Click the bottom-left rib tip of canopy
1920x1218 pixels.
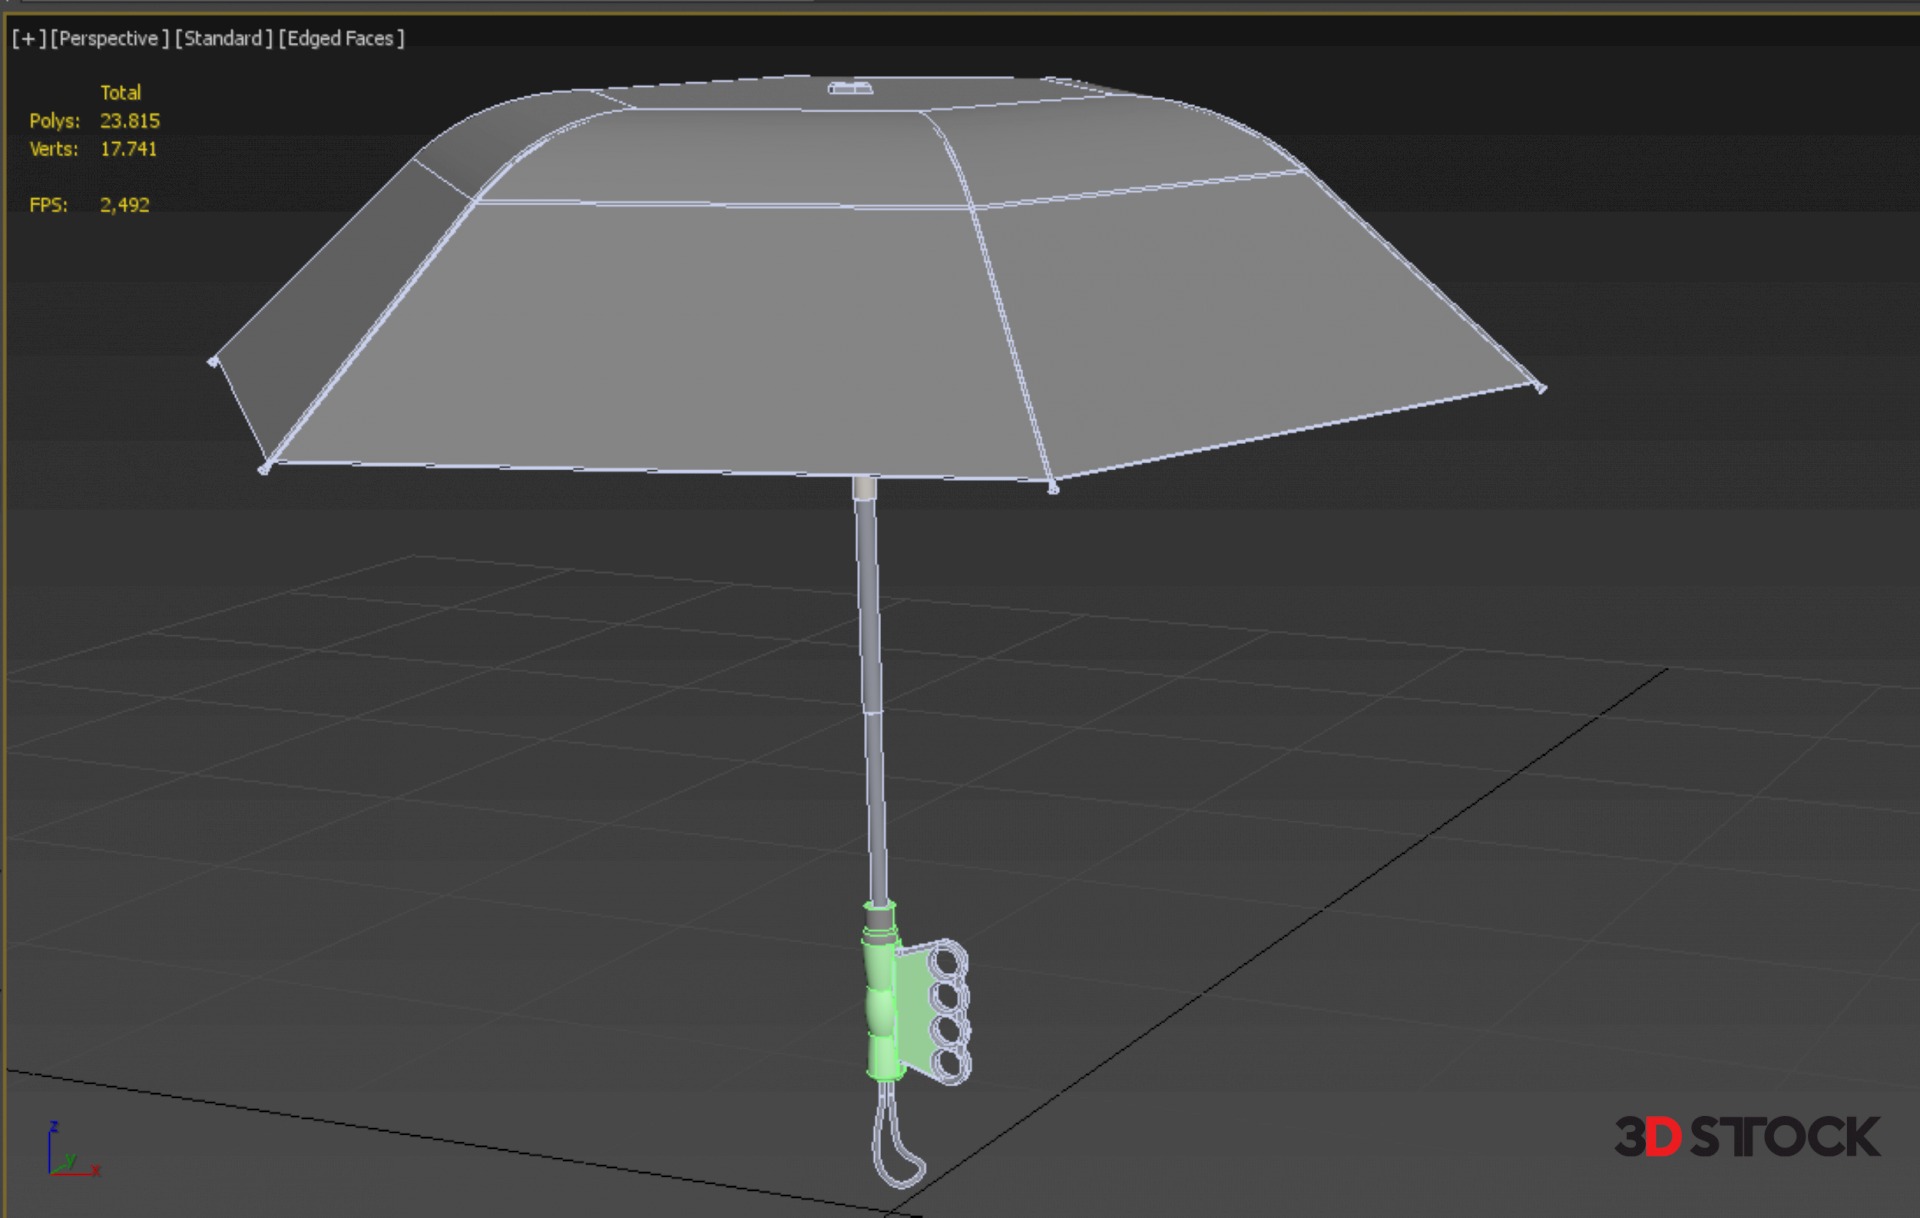(264, 468)
